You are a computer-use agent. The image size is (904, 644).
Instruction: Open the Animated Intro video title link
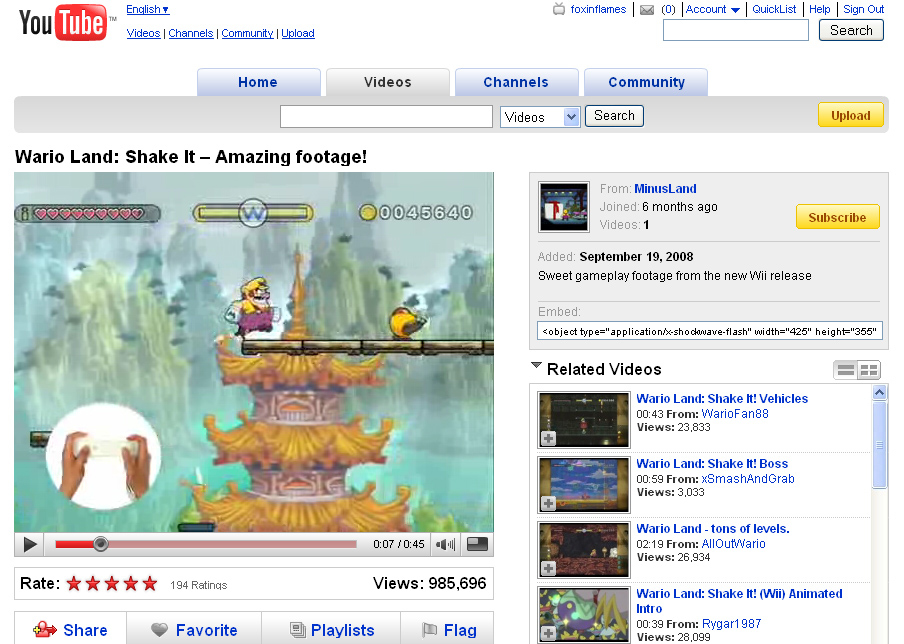(x=739, y=601)
